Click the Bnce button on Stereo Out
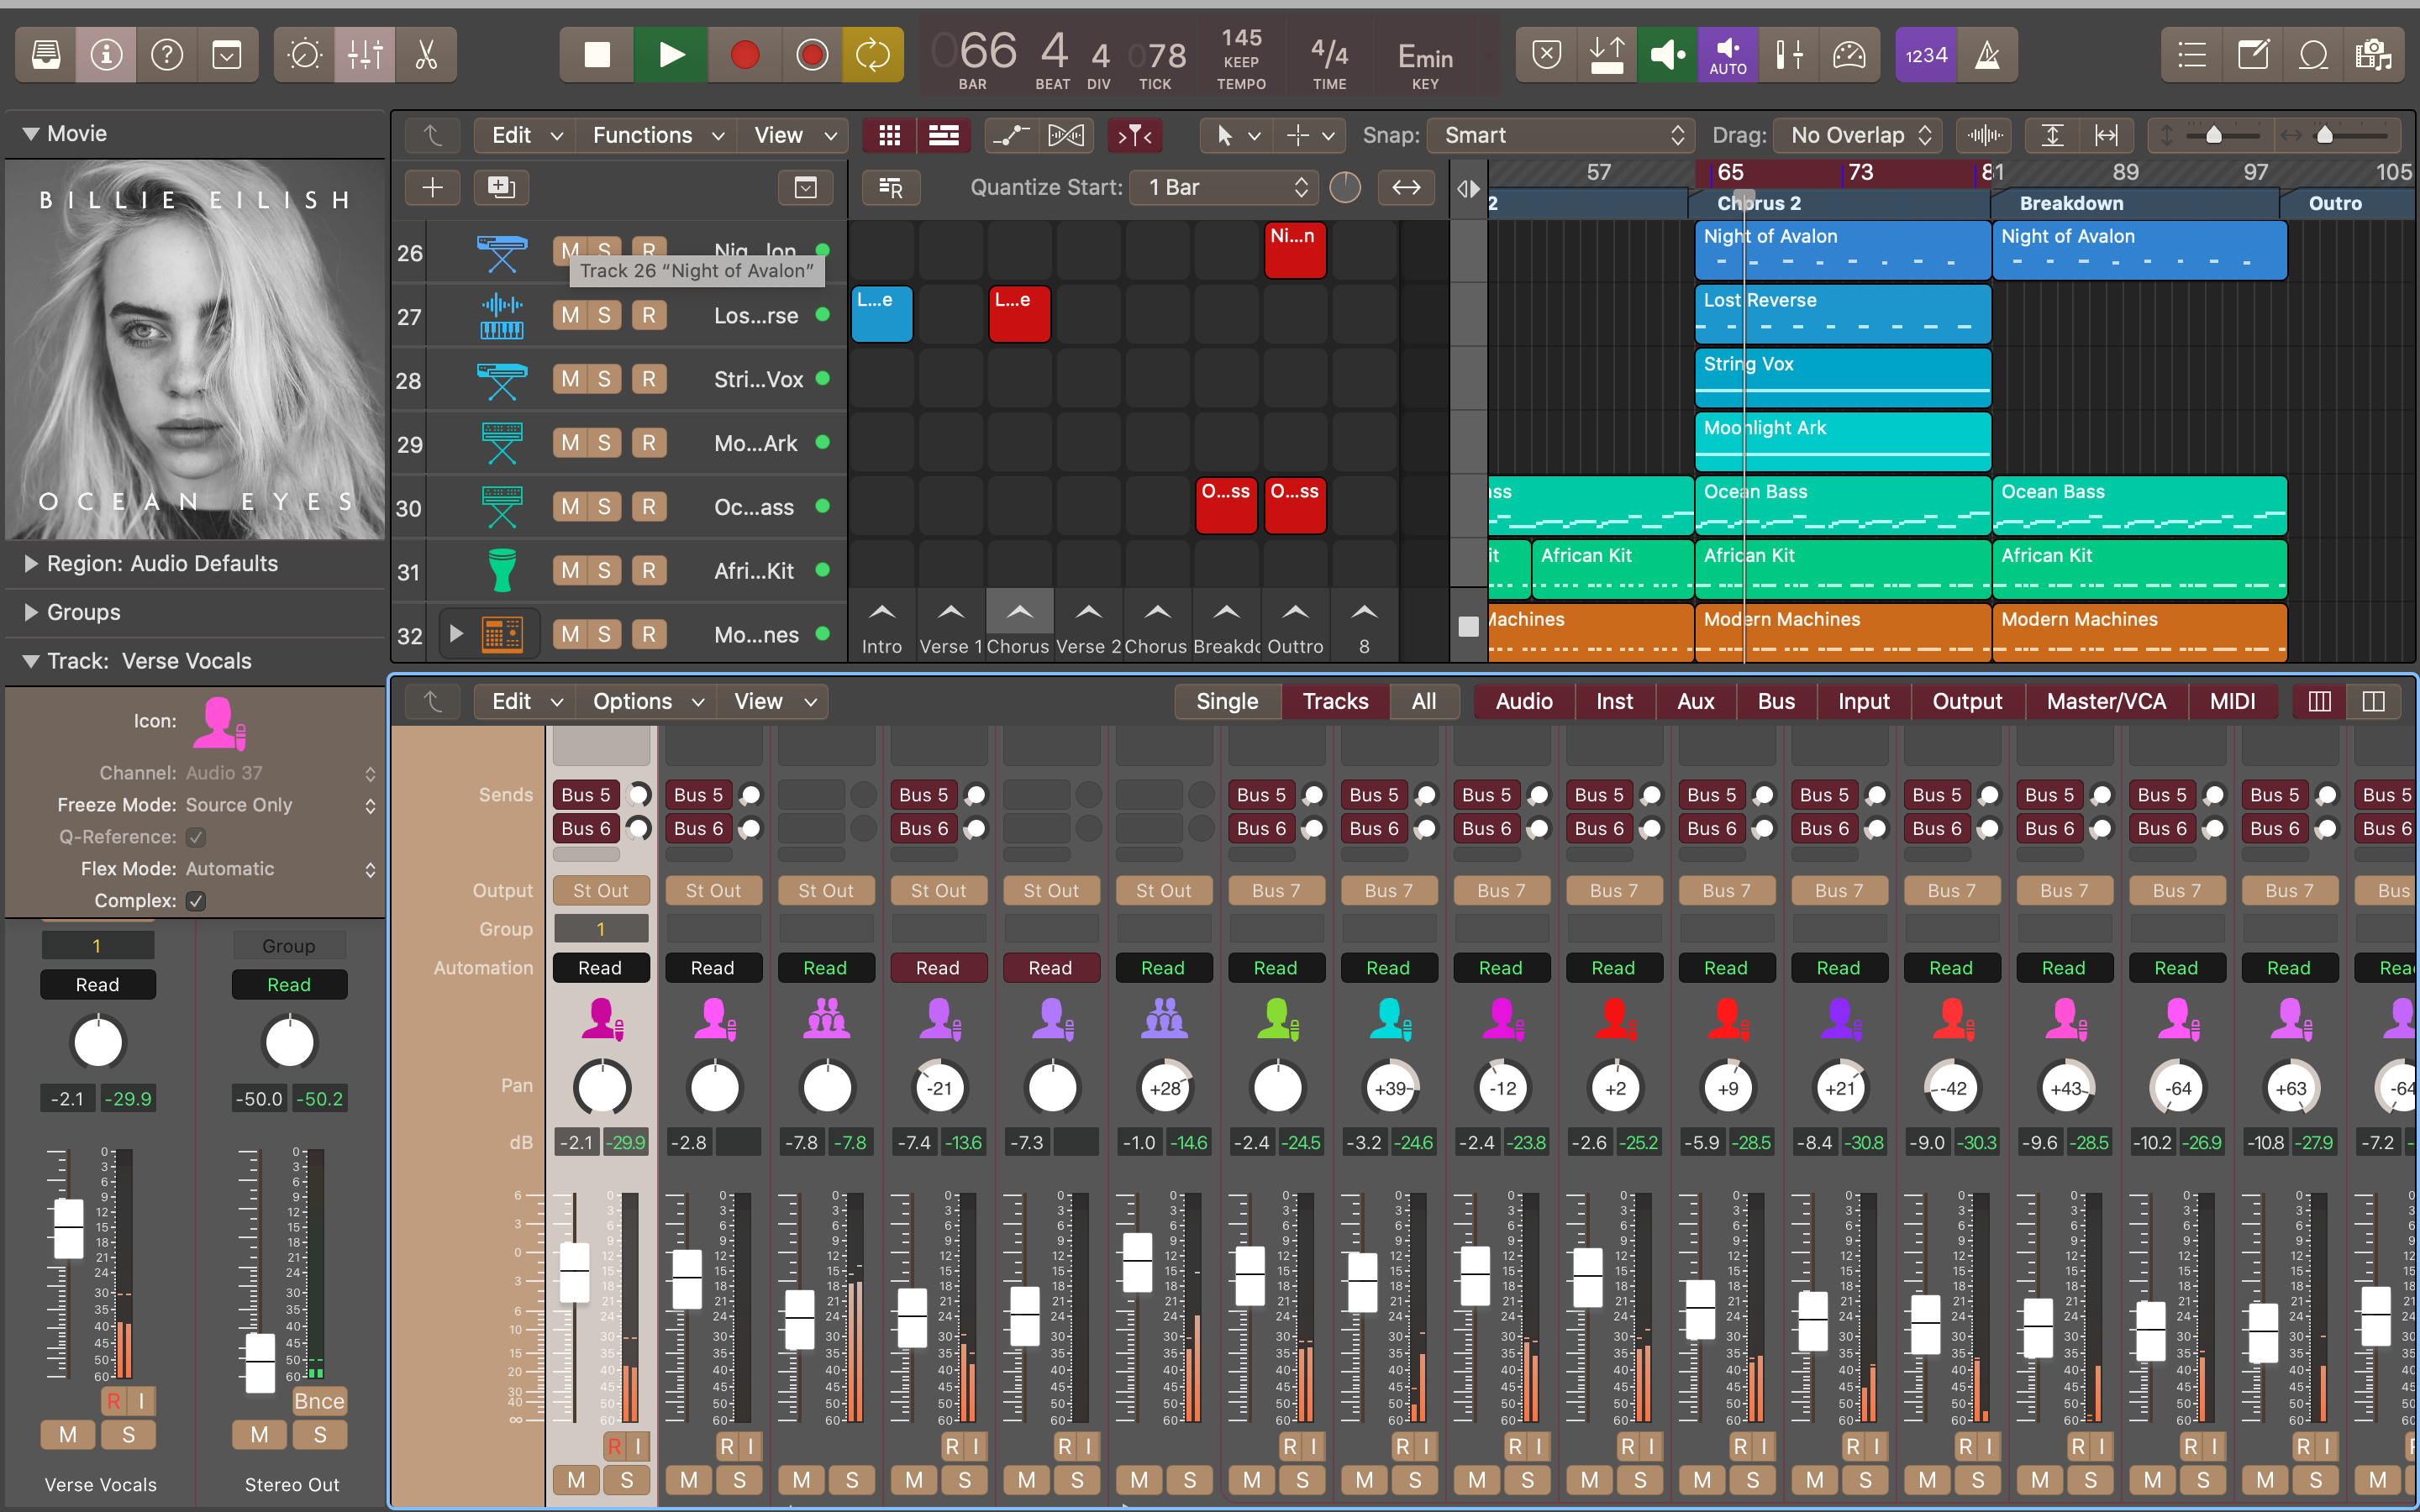The image size is (2420, 1512). click(x=319, y=1401)
